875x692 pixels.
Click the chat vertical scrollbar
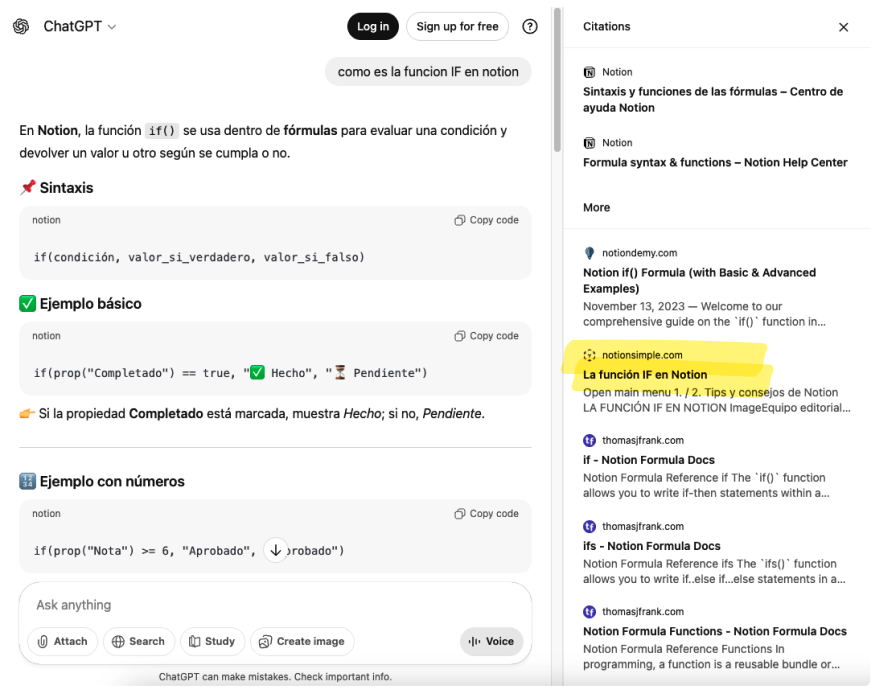click(557, 80)
